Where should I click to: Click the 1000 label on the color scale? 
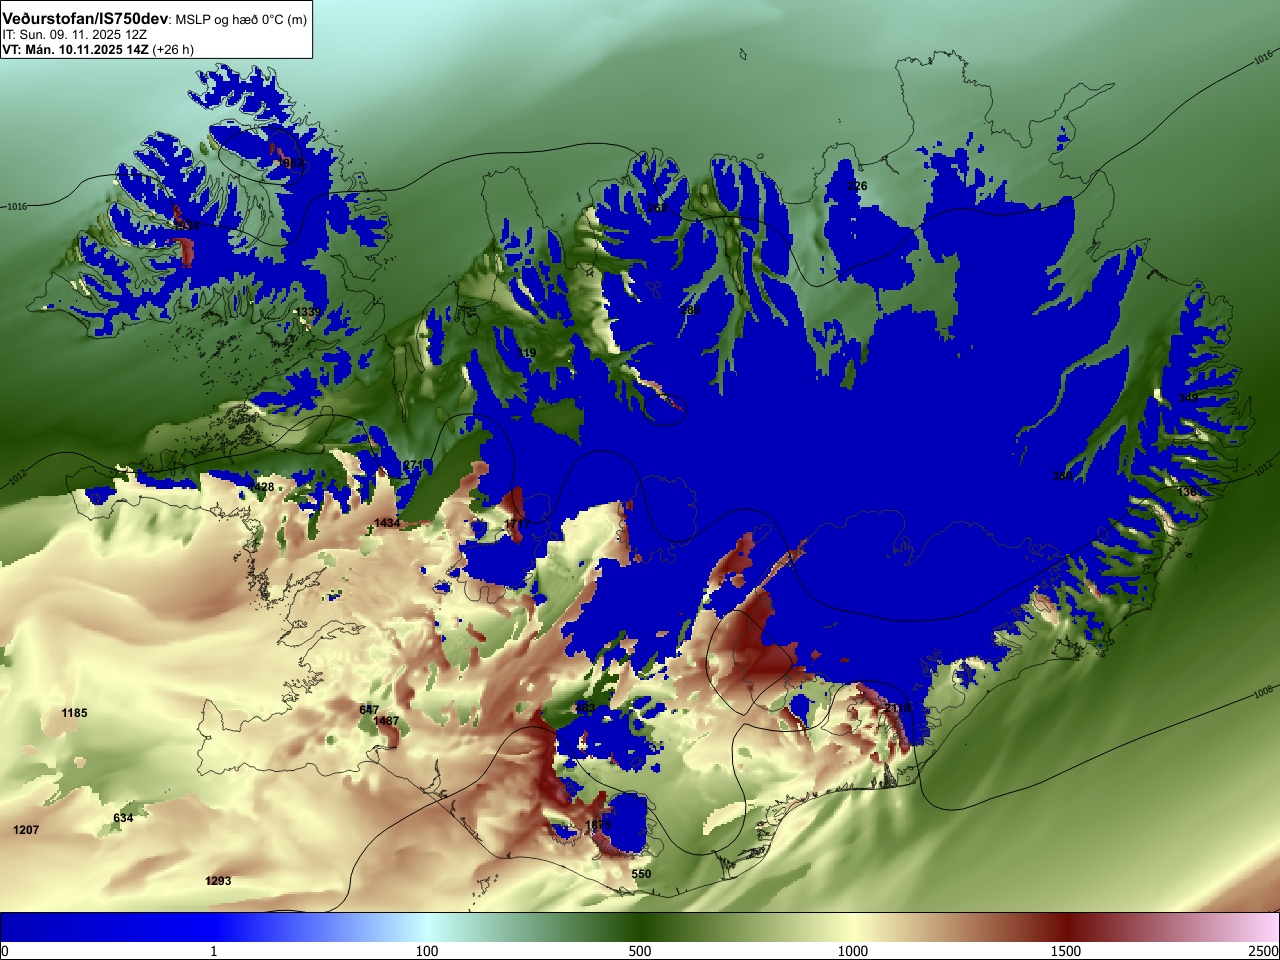[x=853, y=951]
